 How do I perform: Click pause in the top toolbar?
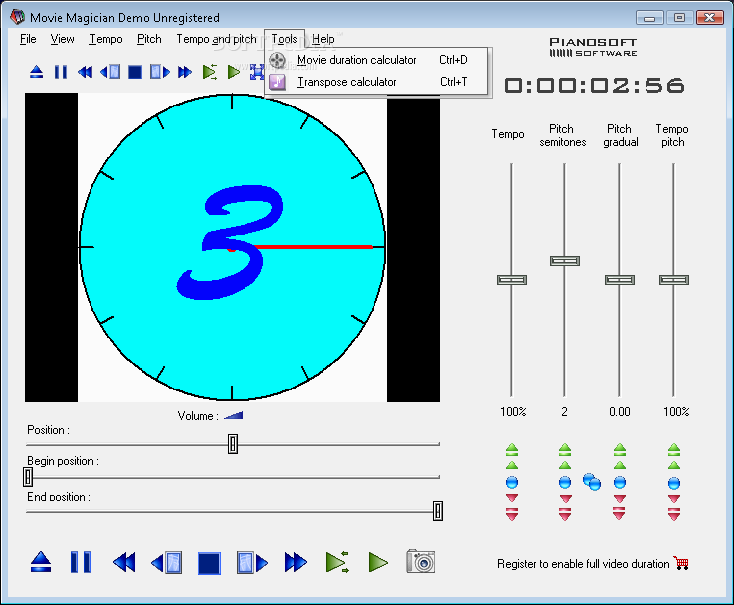pyautogui.click(x=61, y=72)
